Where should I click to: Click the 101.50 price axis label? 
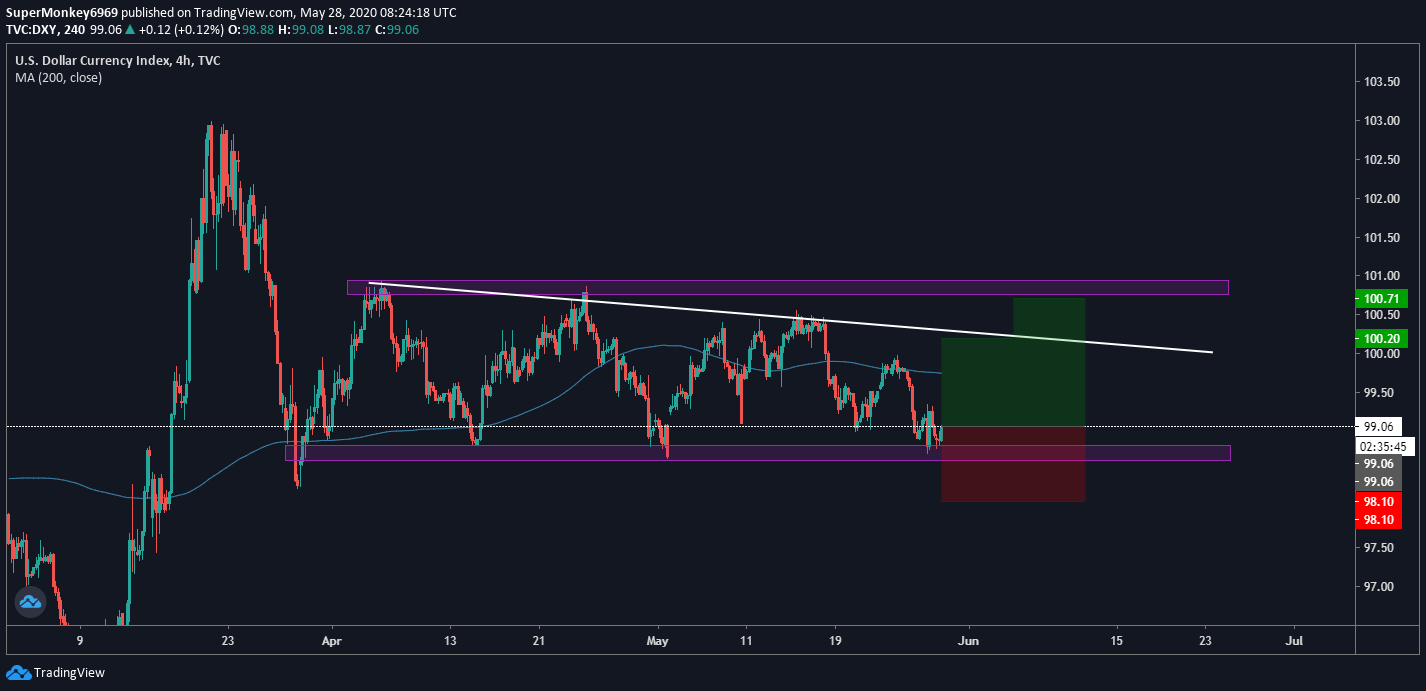[1380, 237]
